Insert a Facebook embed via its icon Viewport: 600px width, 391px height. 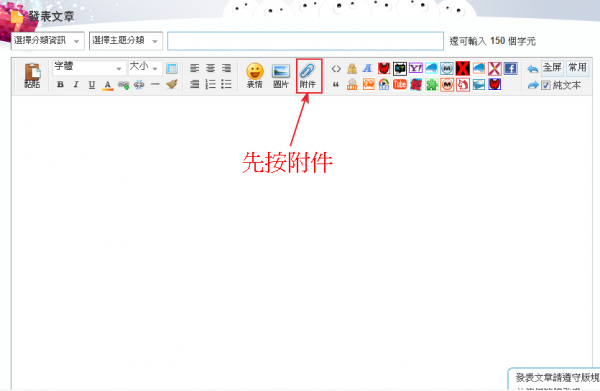click(510, 68)
